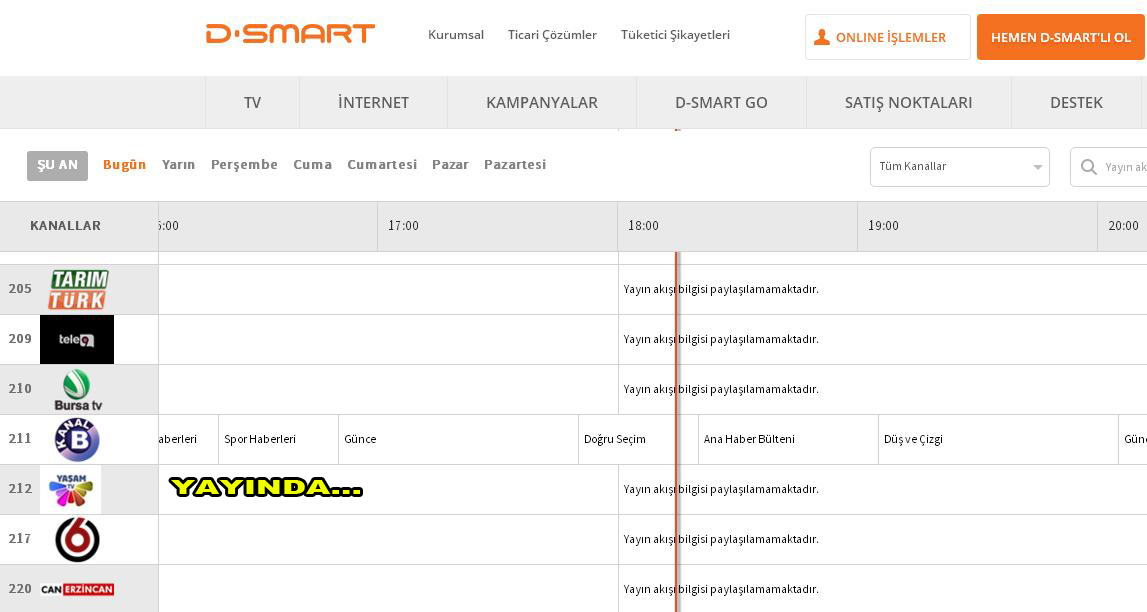Screen dimensions: 1147x612
Task: Open the Kurumsal link
Action: tap(456, 34)
